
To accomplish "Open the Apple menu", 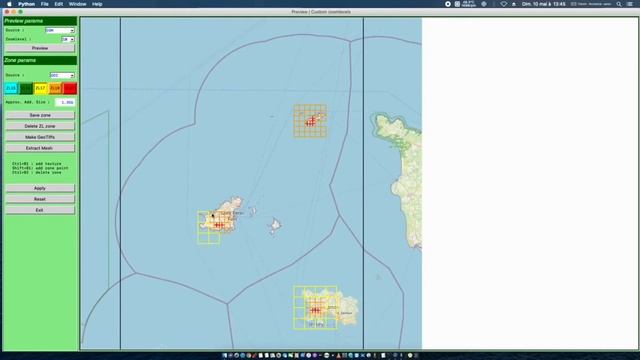I will click(9, 4).
